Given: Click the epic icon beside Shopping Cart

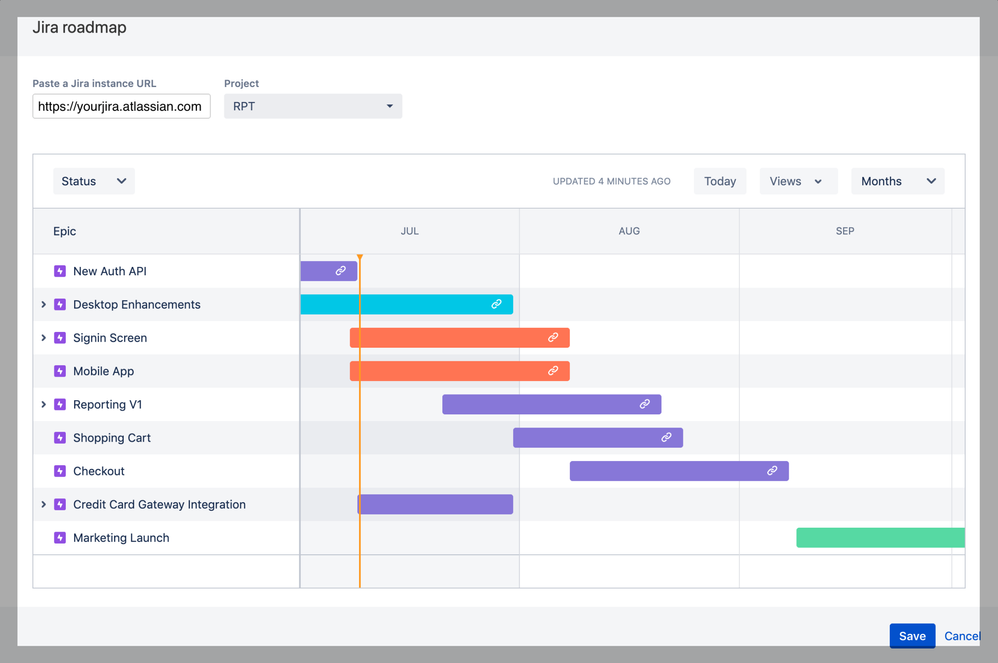Looking at the screenshot, I should pyautogui.click(x=60, y=438).
